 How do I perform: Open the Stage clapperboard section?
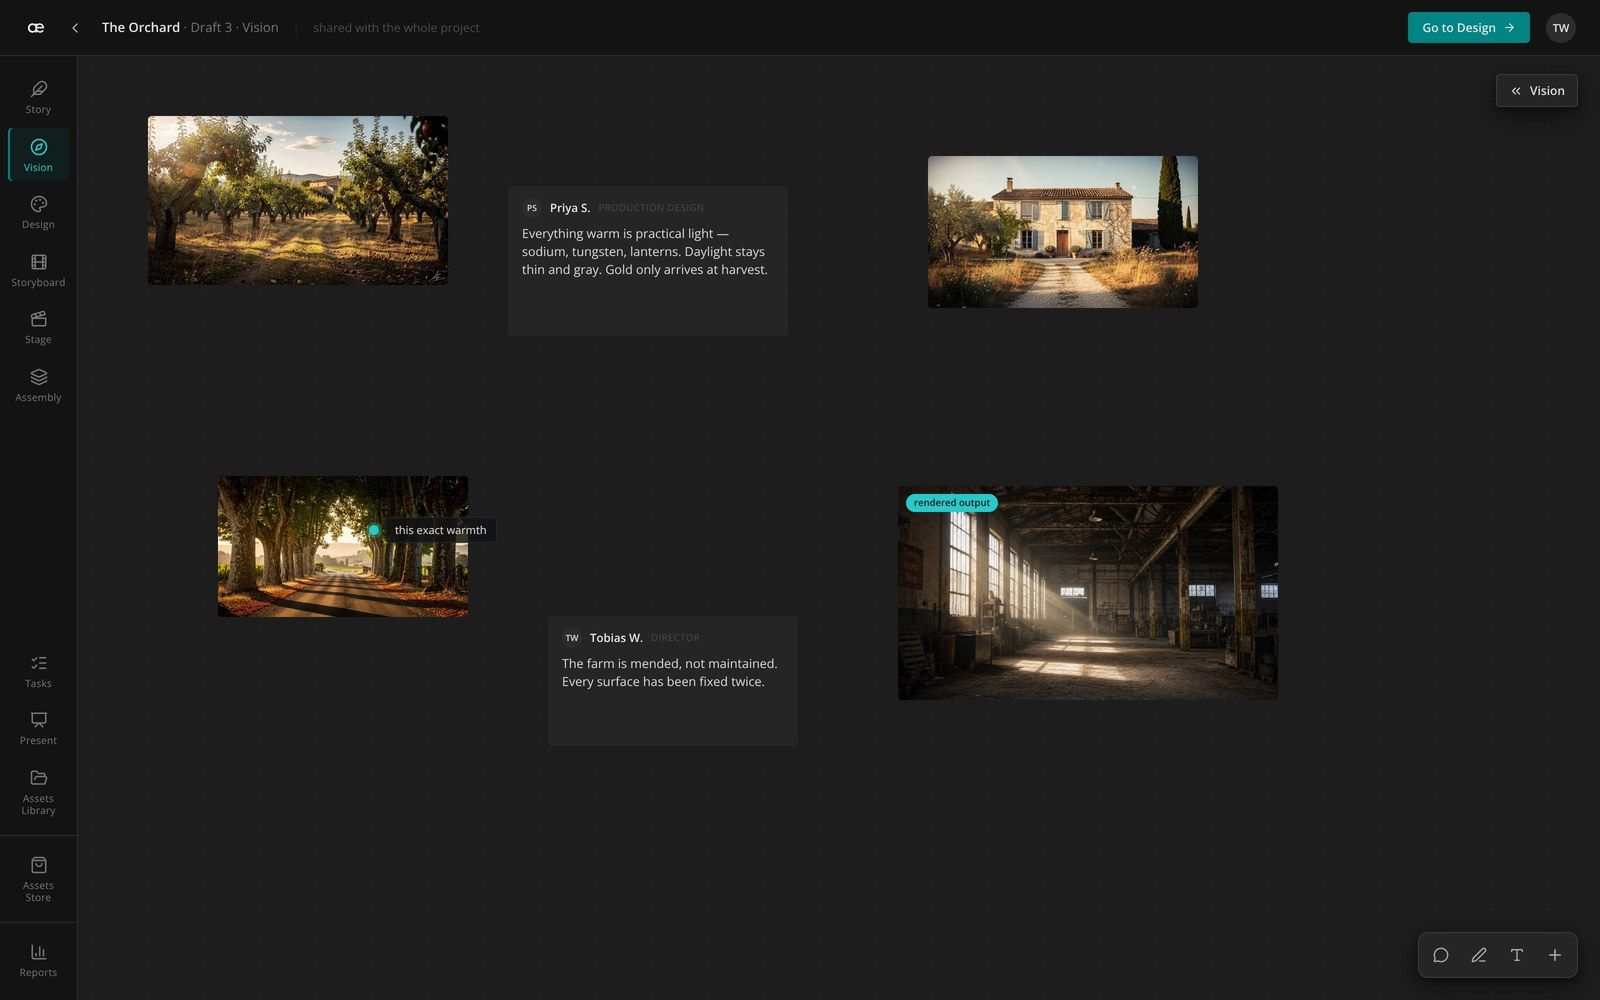coord(38,327)
